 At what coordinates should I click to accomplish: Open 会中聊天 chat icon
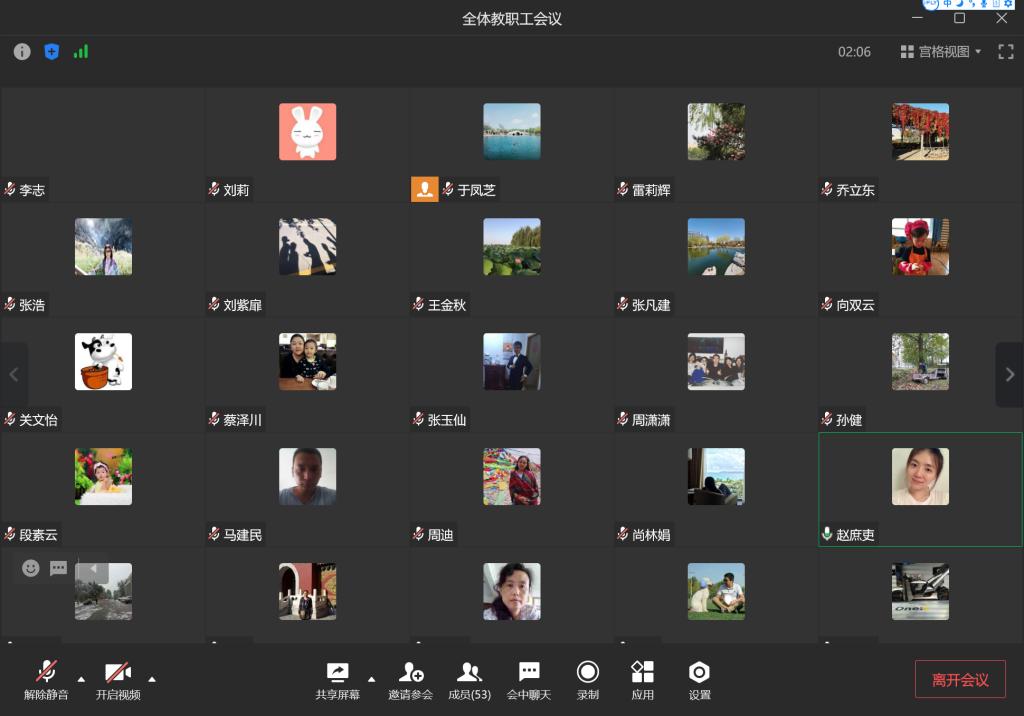529,679
